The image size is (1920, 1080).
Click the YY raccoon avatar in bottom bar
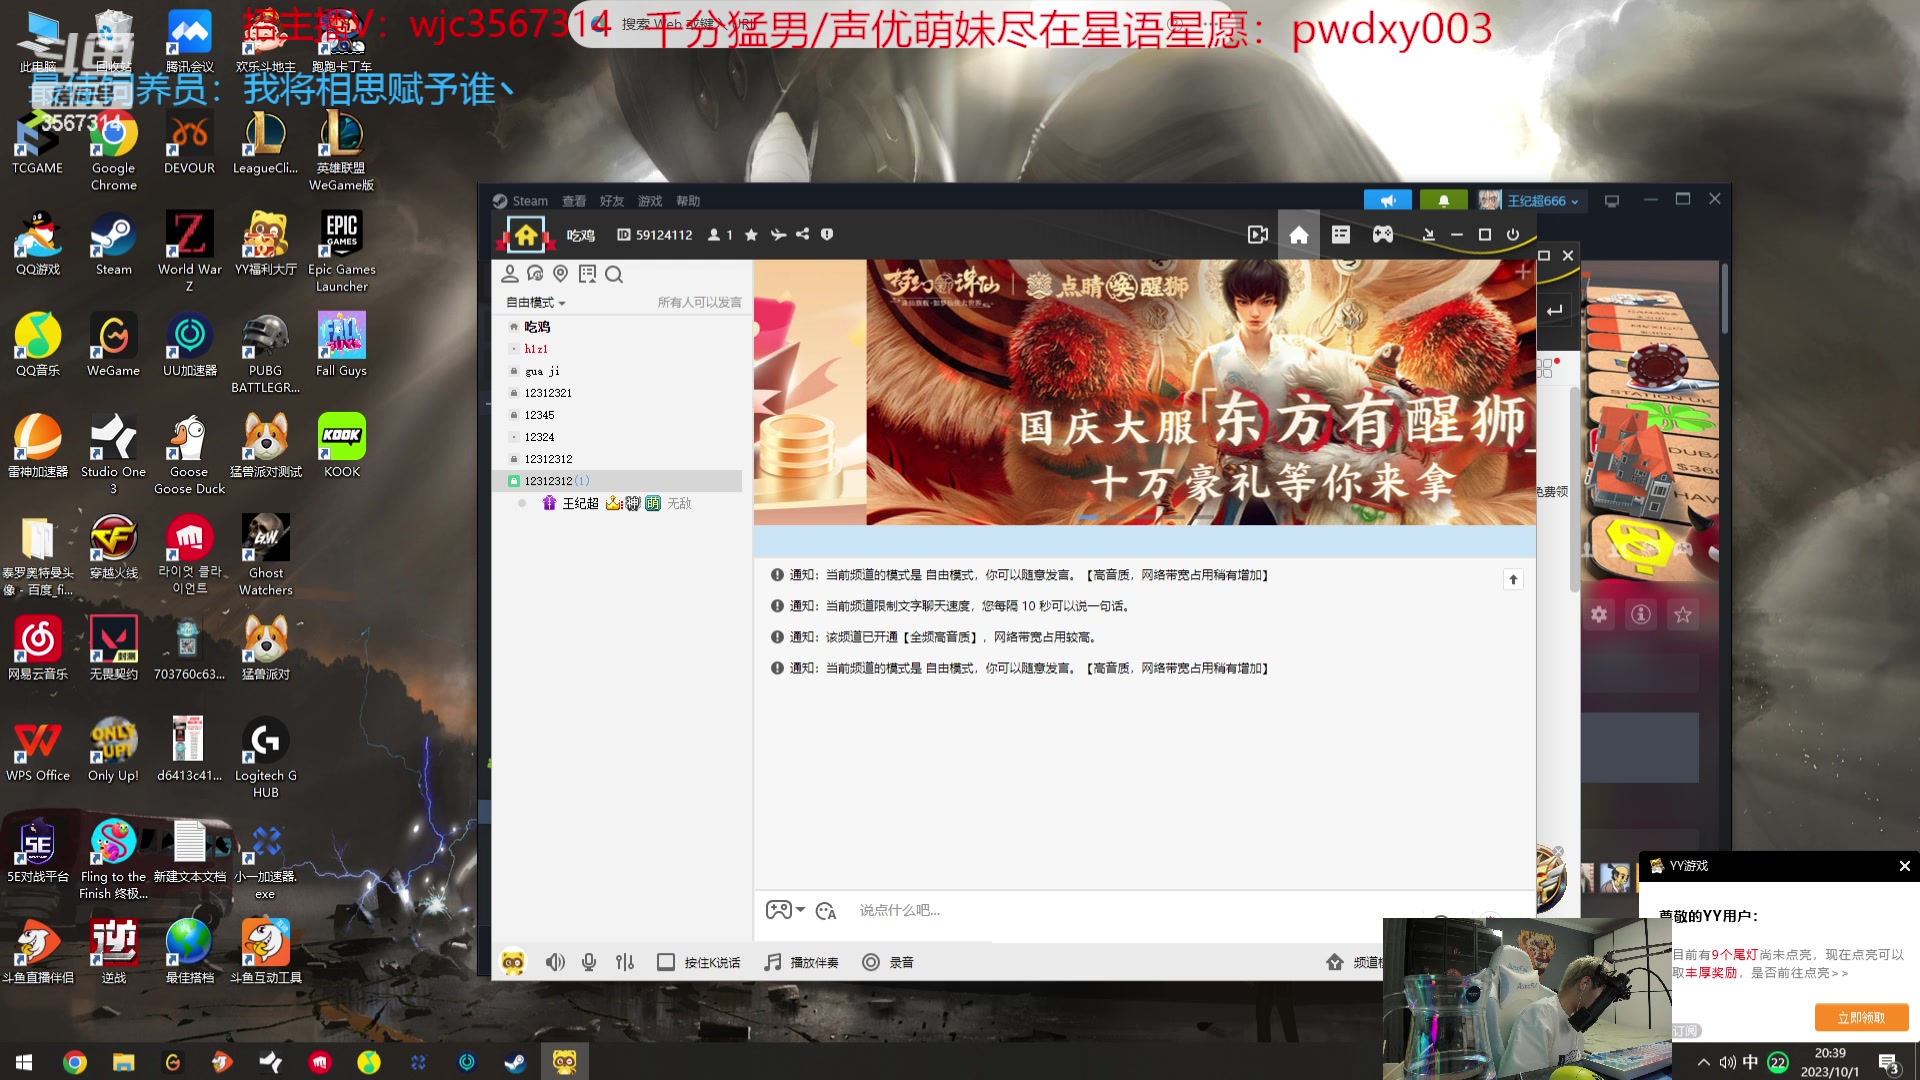pyautogui.click(x=513, y=962)
